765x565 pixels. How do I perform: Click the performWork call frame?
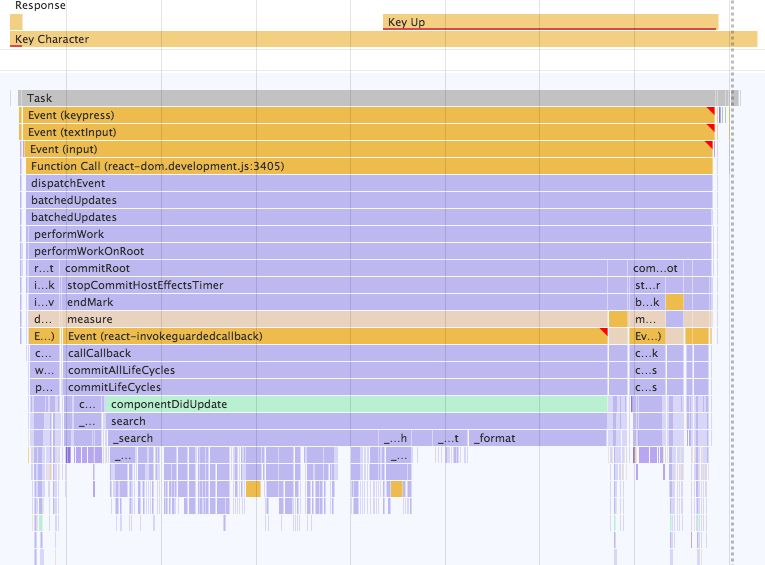368,234
